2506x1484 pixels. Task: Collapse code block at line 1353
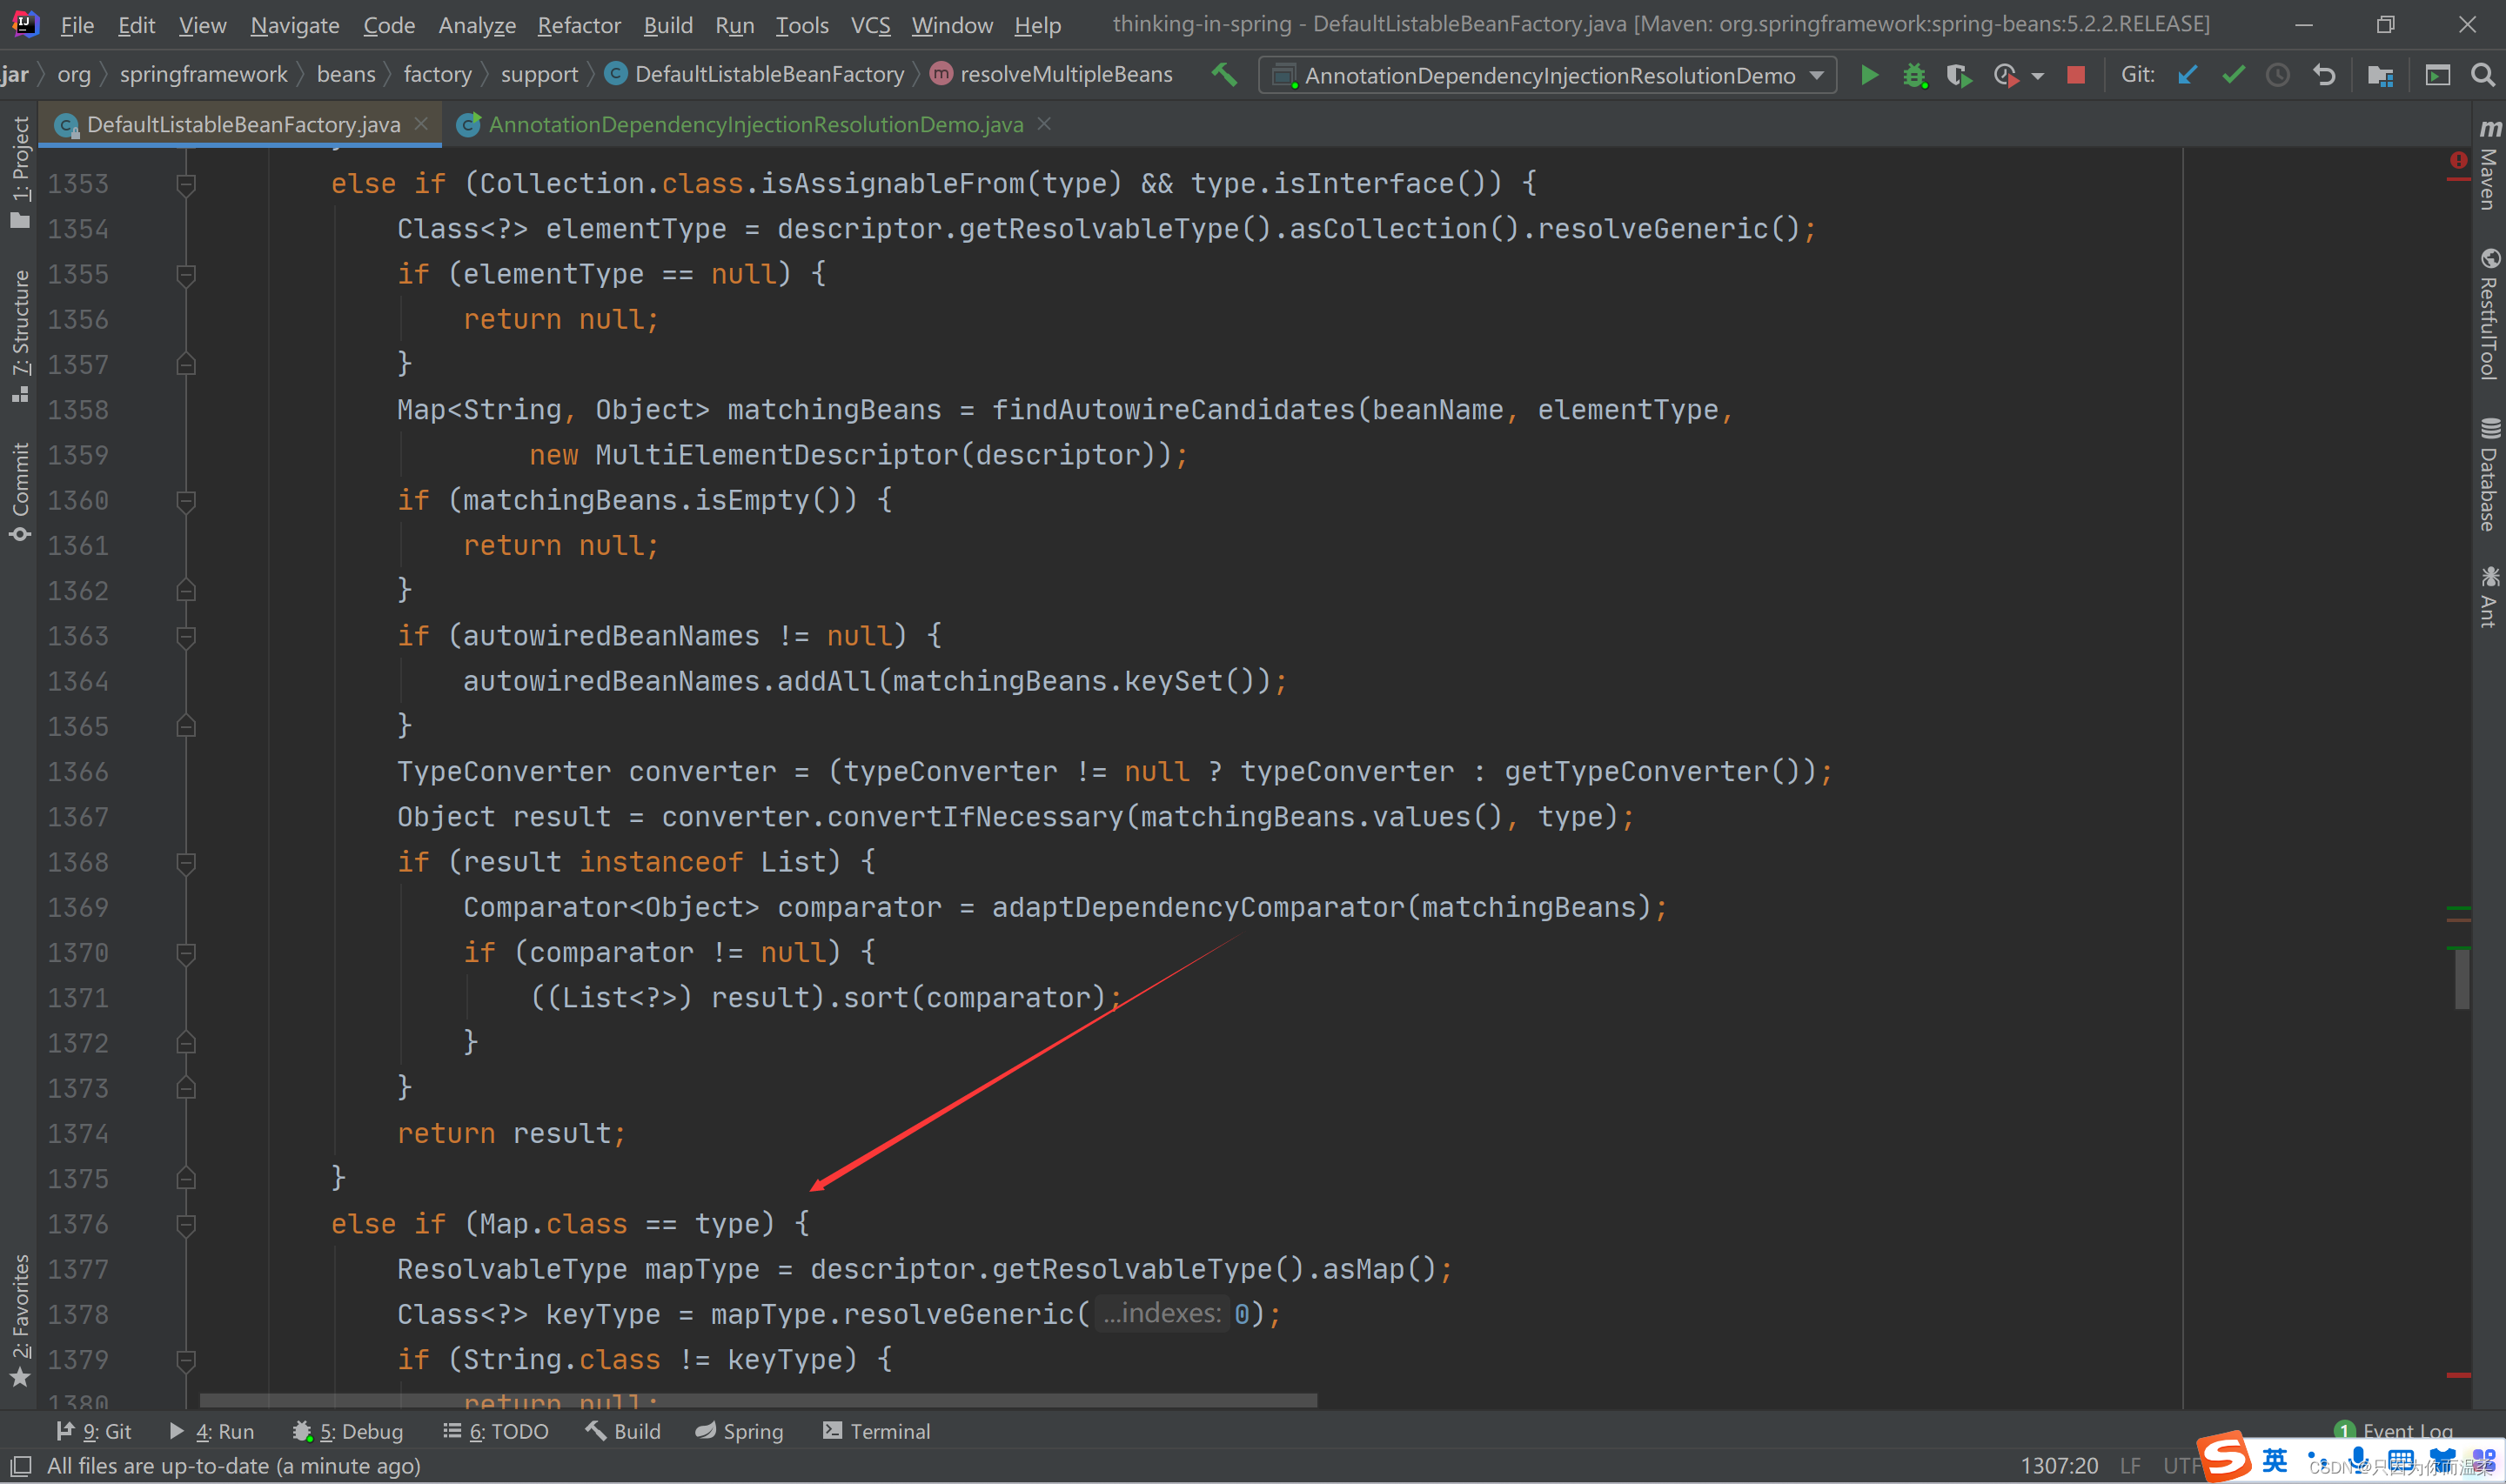point(186,184)
